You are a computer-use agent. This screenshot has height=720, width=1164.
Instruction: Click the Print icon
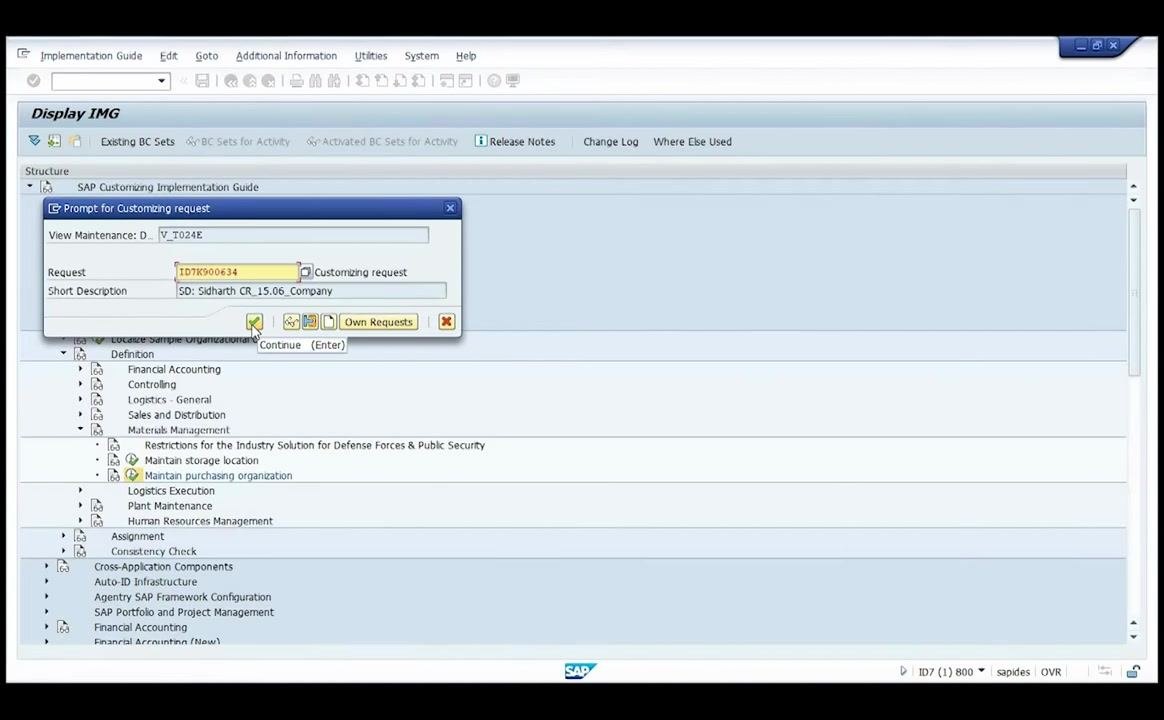click(x=296, y=81)
